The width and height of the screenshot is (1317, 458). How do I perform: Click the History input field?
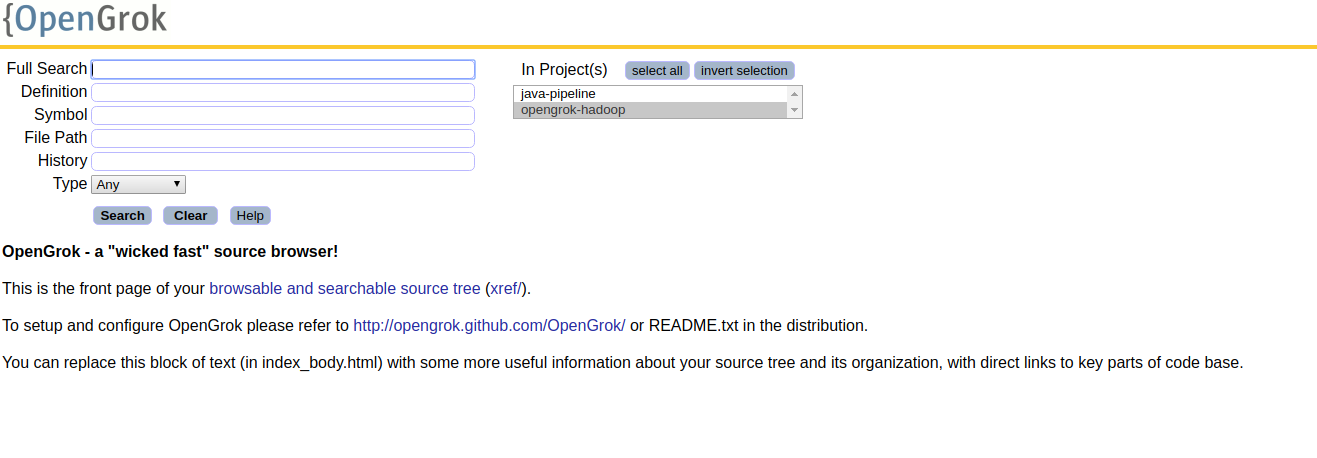point(283,161)
